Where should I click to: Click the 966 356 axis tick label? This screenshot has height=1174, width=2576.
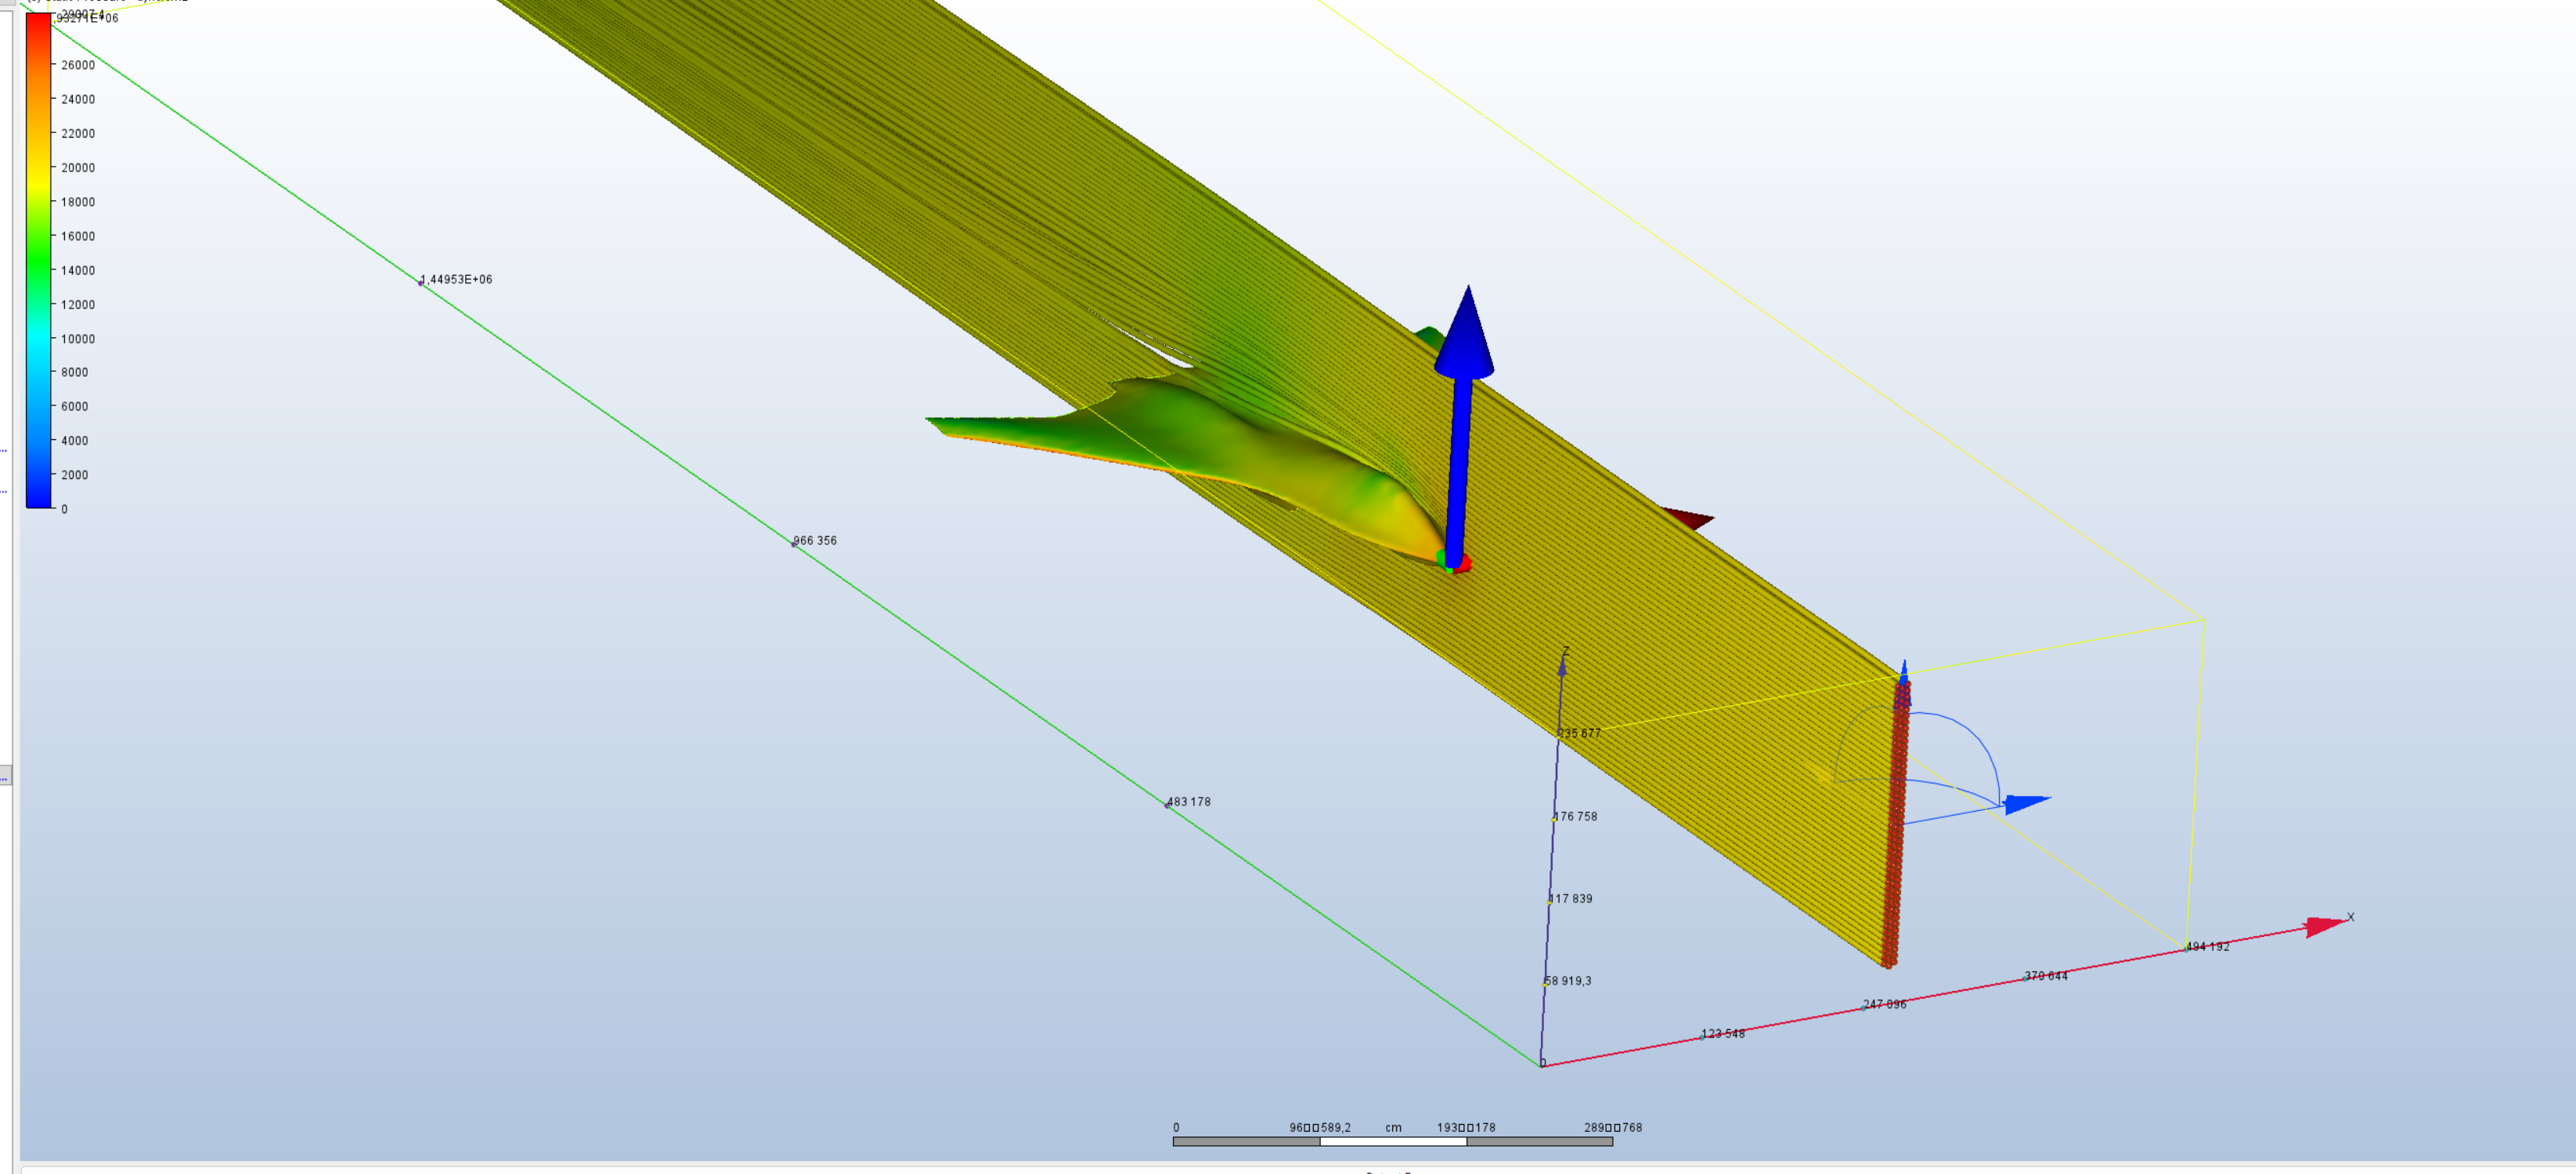(x=815, y=541)
